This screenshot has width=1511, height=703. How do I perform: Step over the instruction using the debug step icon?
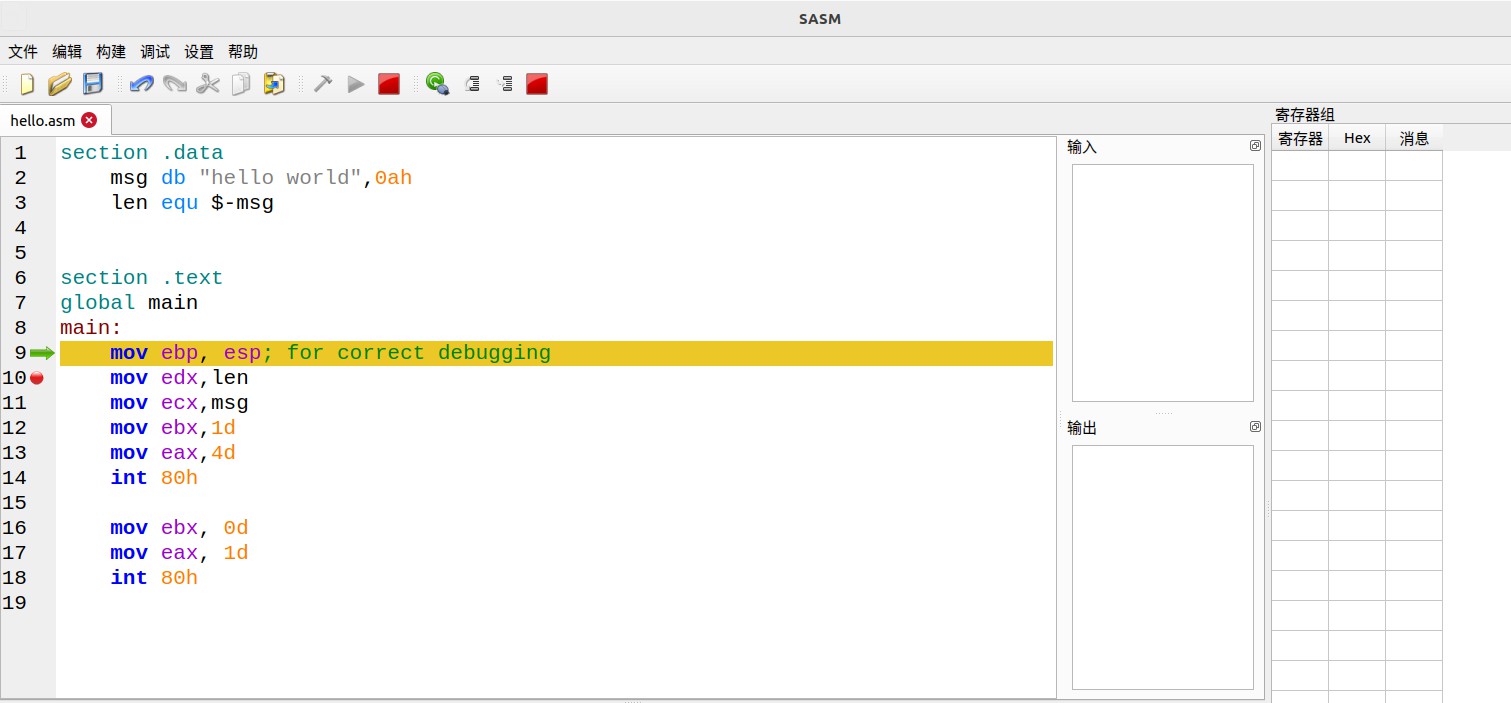[472, 84]
